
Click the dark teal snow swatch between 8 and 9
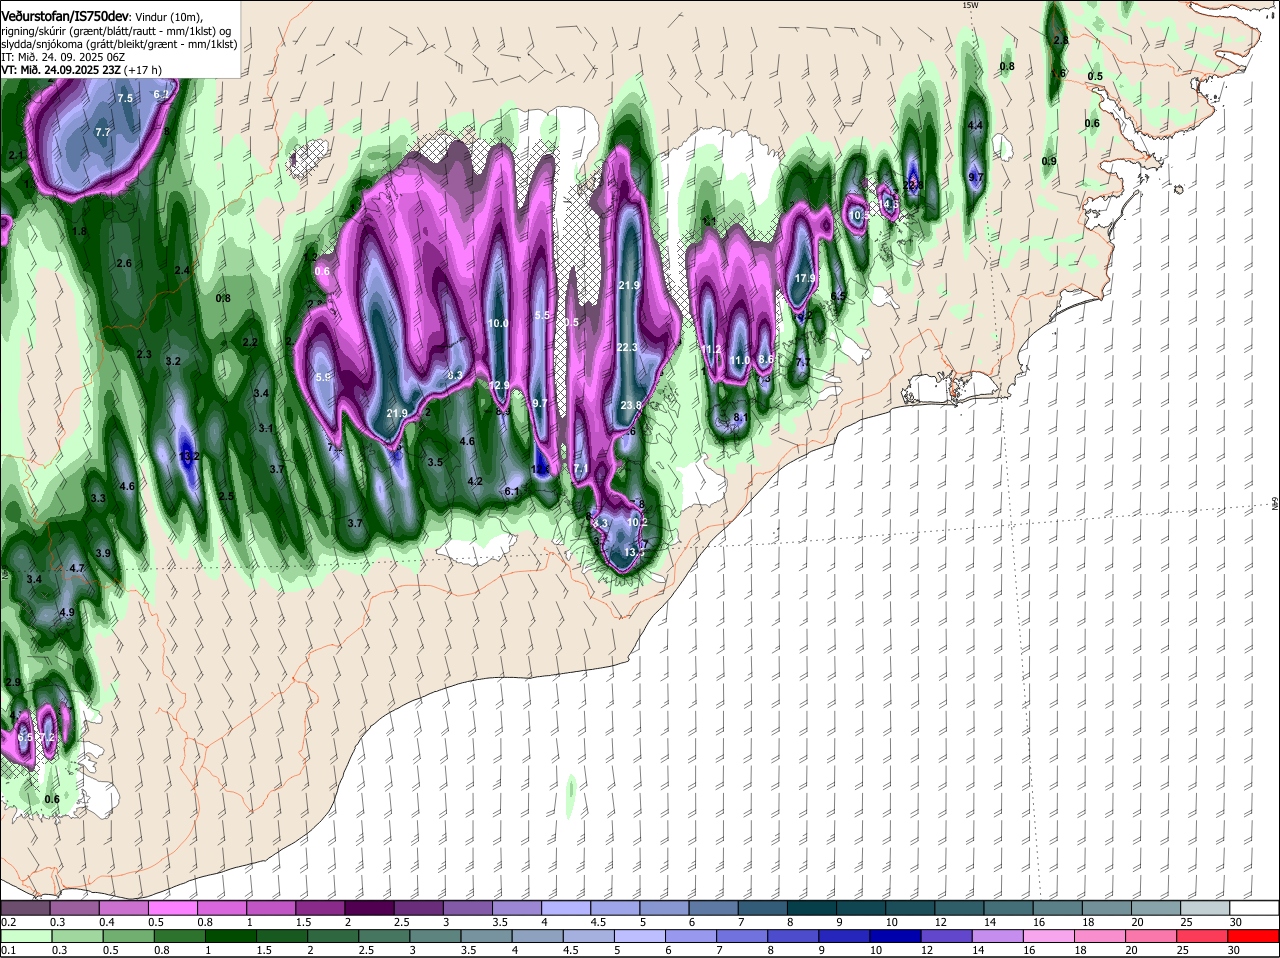(x=813, y=908)
